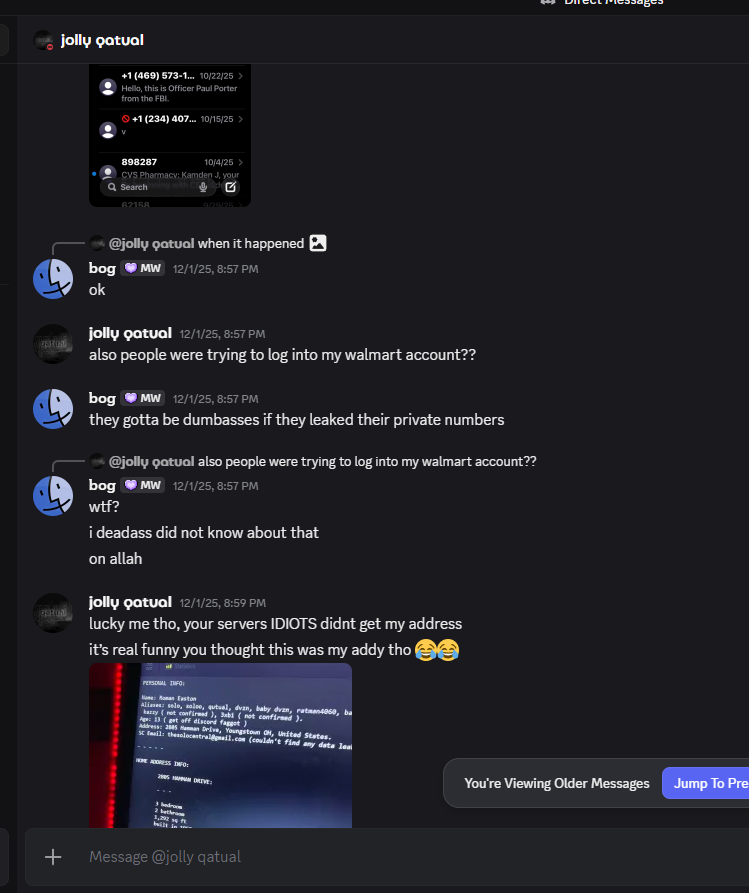Click the header avatar with do-not-disturb status
Image resolution: width=749 pixels, height=893 pixels.
pyautogui.click(x=43, y=40)
